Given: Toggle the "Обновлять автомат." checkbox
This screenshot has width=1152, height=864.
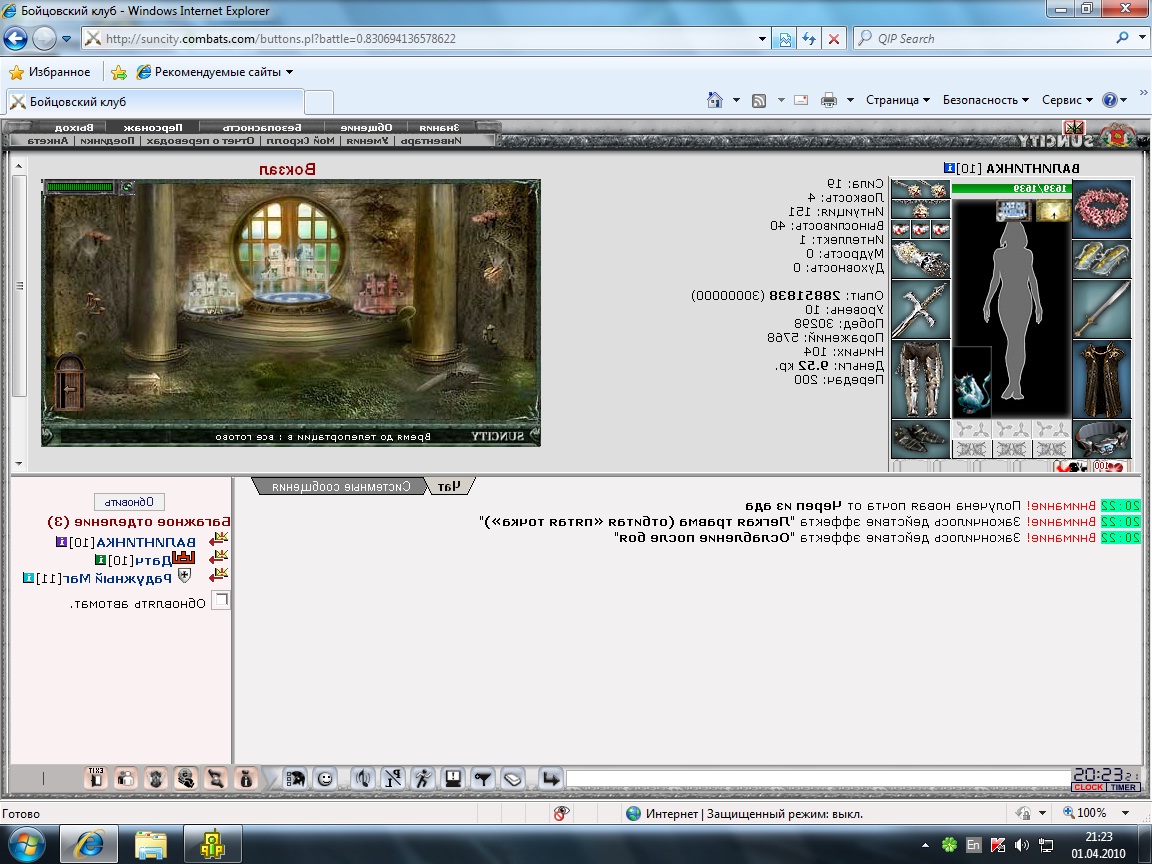Looking at the screenshot, I should click(220, 600).
